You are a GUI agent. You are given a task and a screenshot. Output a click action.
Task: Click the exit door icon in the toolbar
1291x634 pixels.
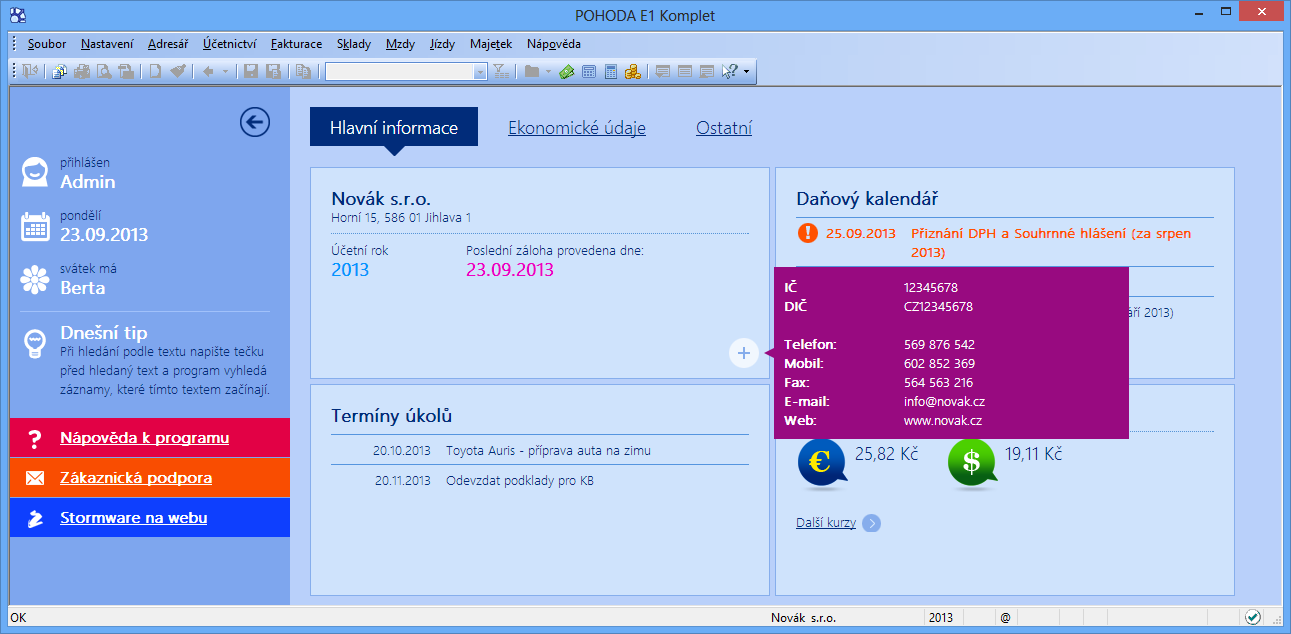tap(31, 71)
